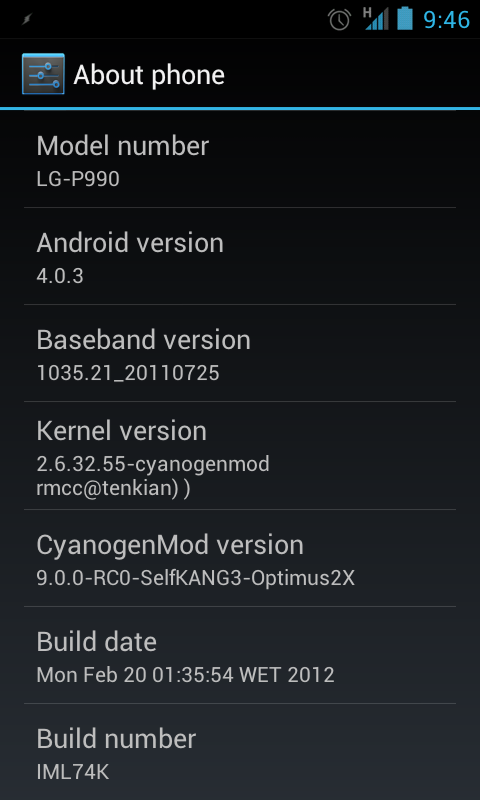Tap the battery status icon

tap(405, 18)
